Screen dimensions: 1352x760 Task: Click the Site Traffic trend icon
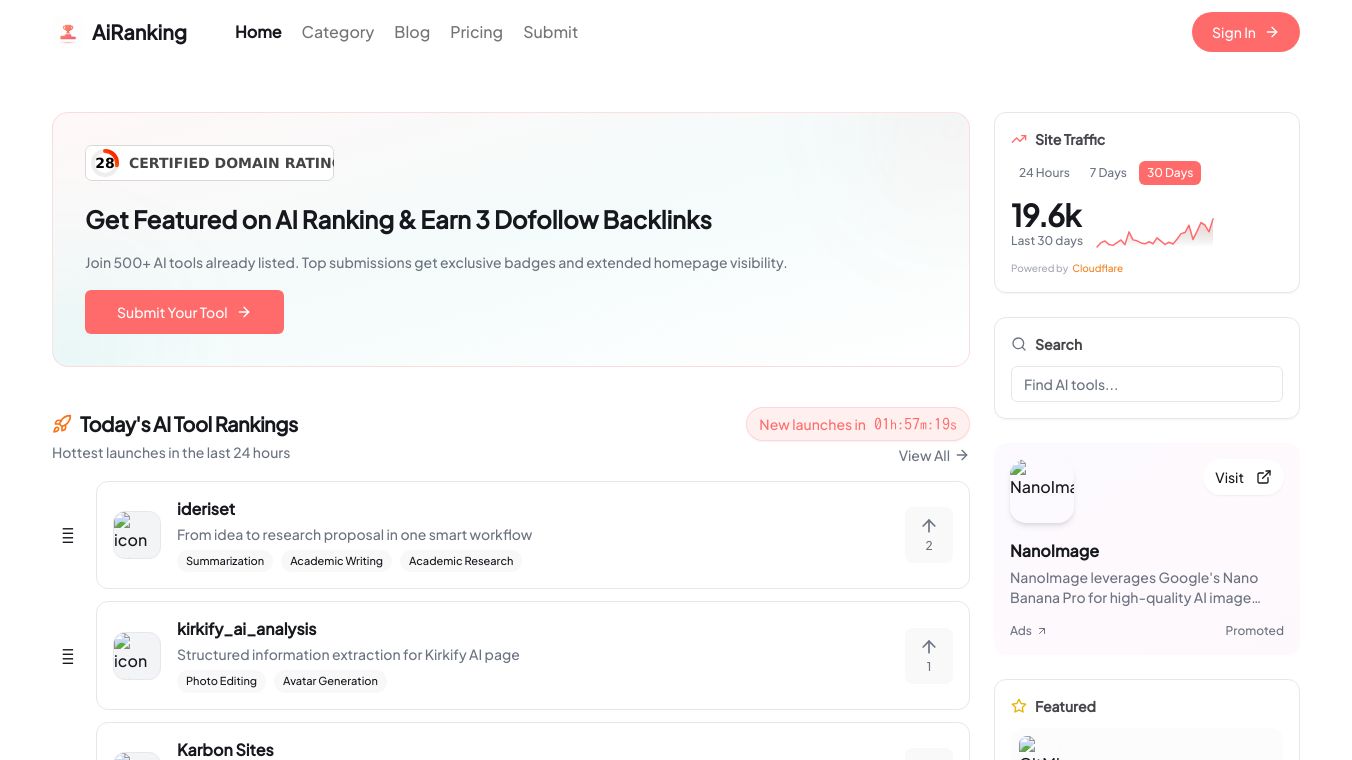click(x=1018, y=139)
